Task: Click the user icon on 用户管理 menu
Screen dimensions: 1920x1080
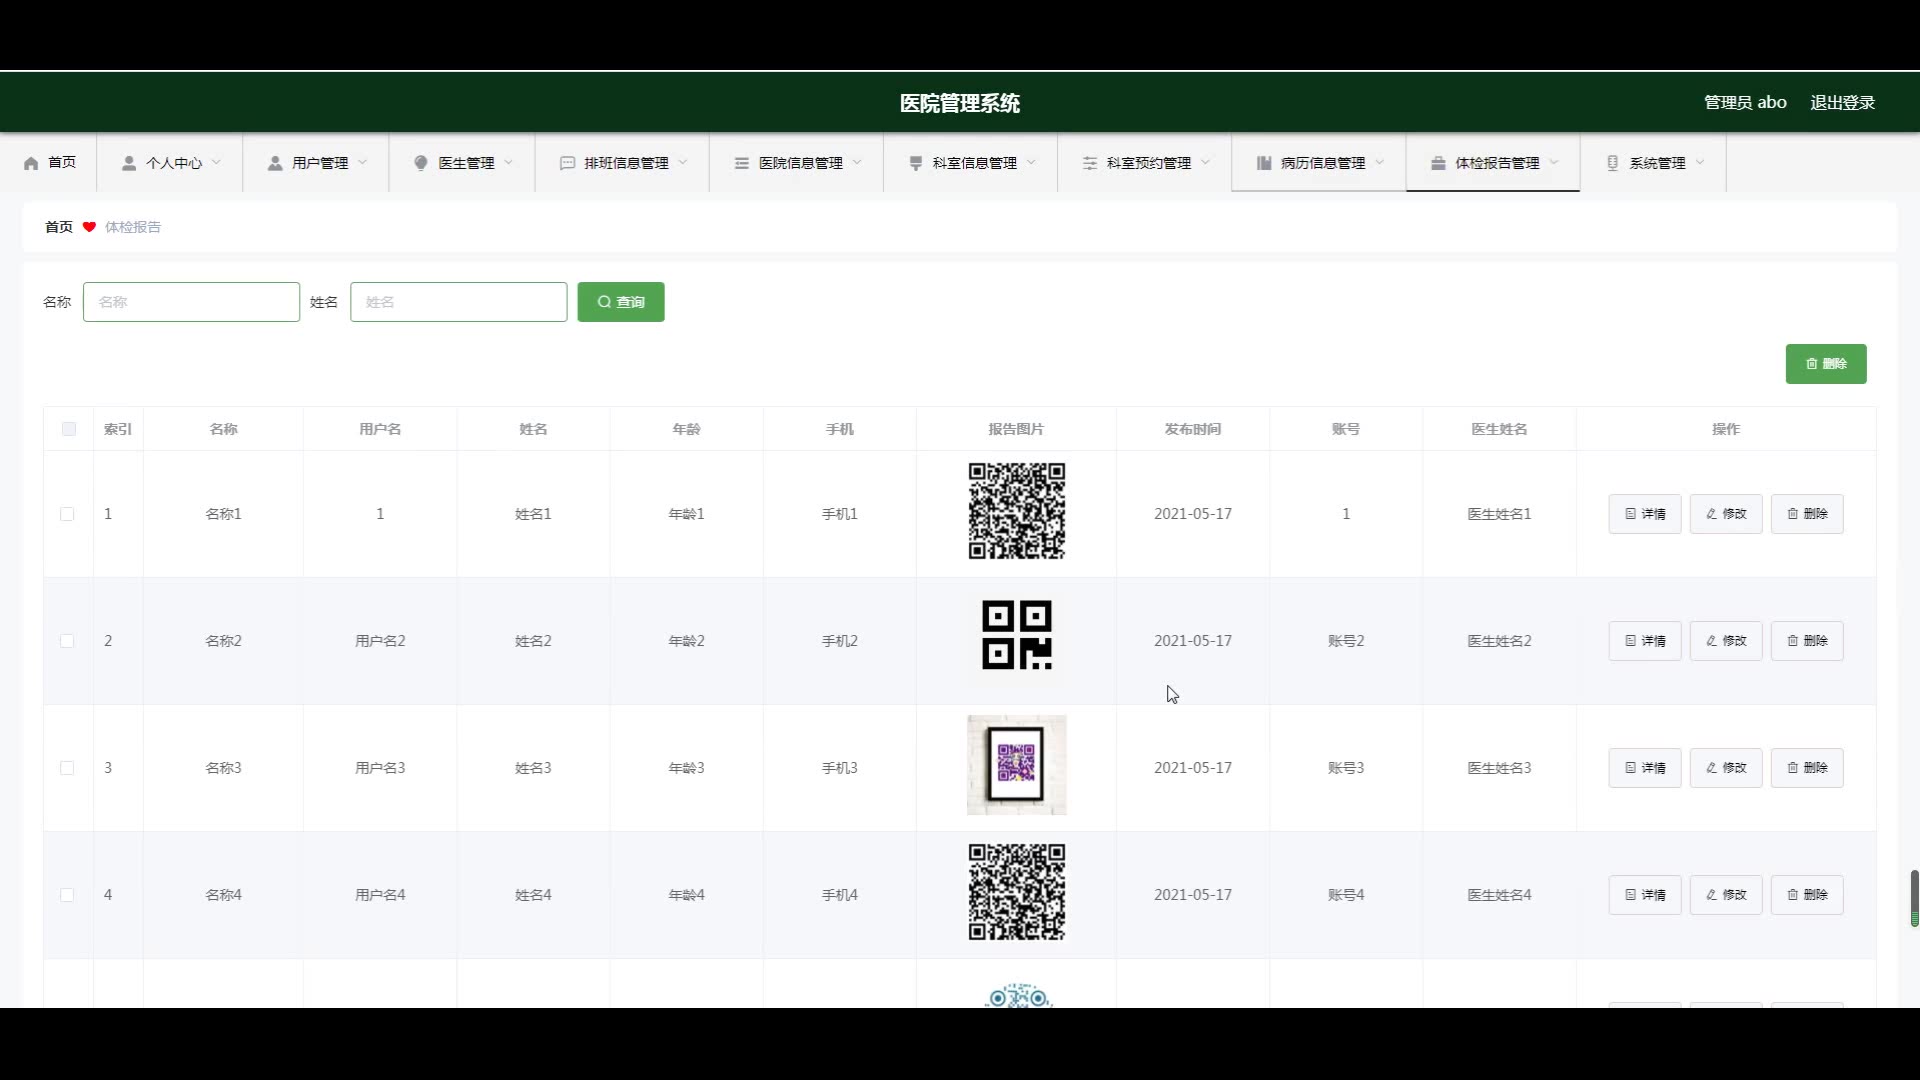Action: click(x=275, y=163)
